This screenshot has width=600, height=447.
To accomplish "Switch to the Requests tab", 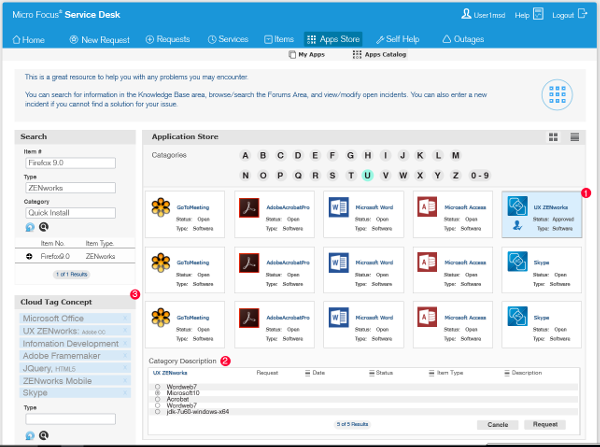I will point(168,39).
